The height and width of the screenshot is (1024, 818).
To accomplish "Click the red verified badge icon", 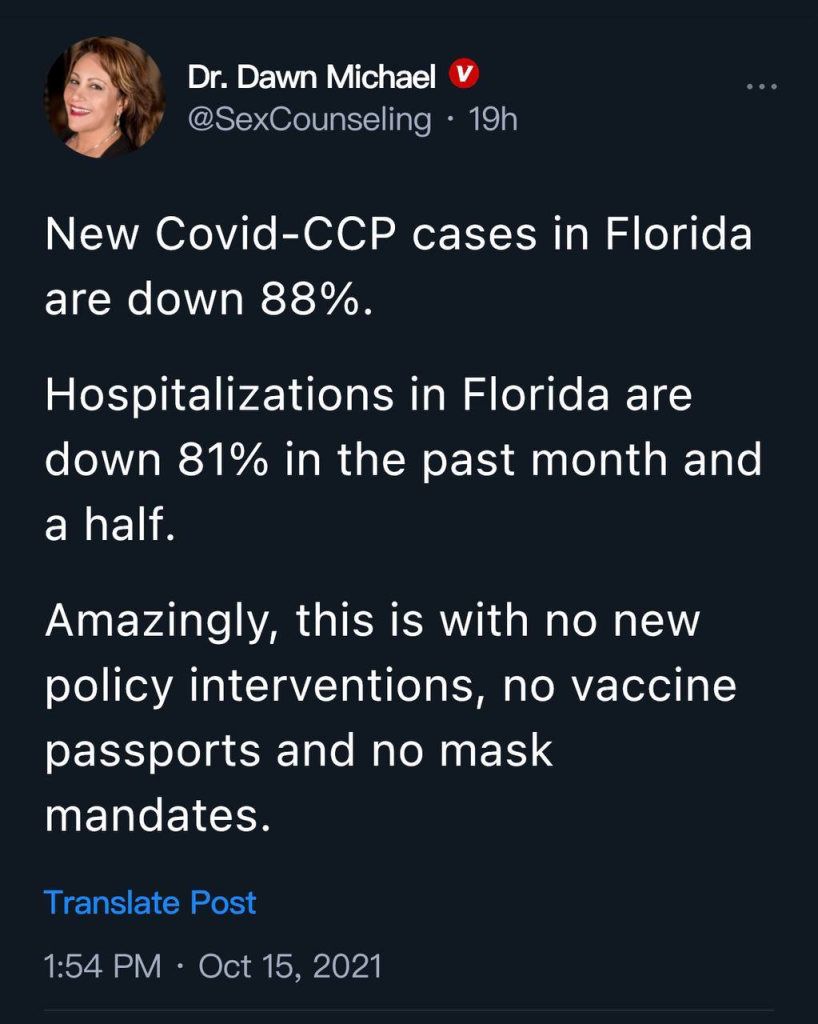I will click(462, 74).
